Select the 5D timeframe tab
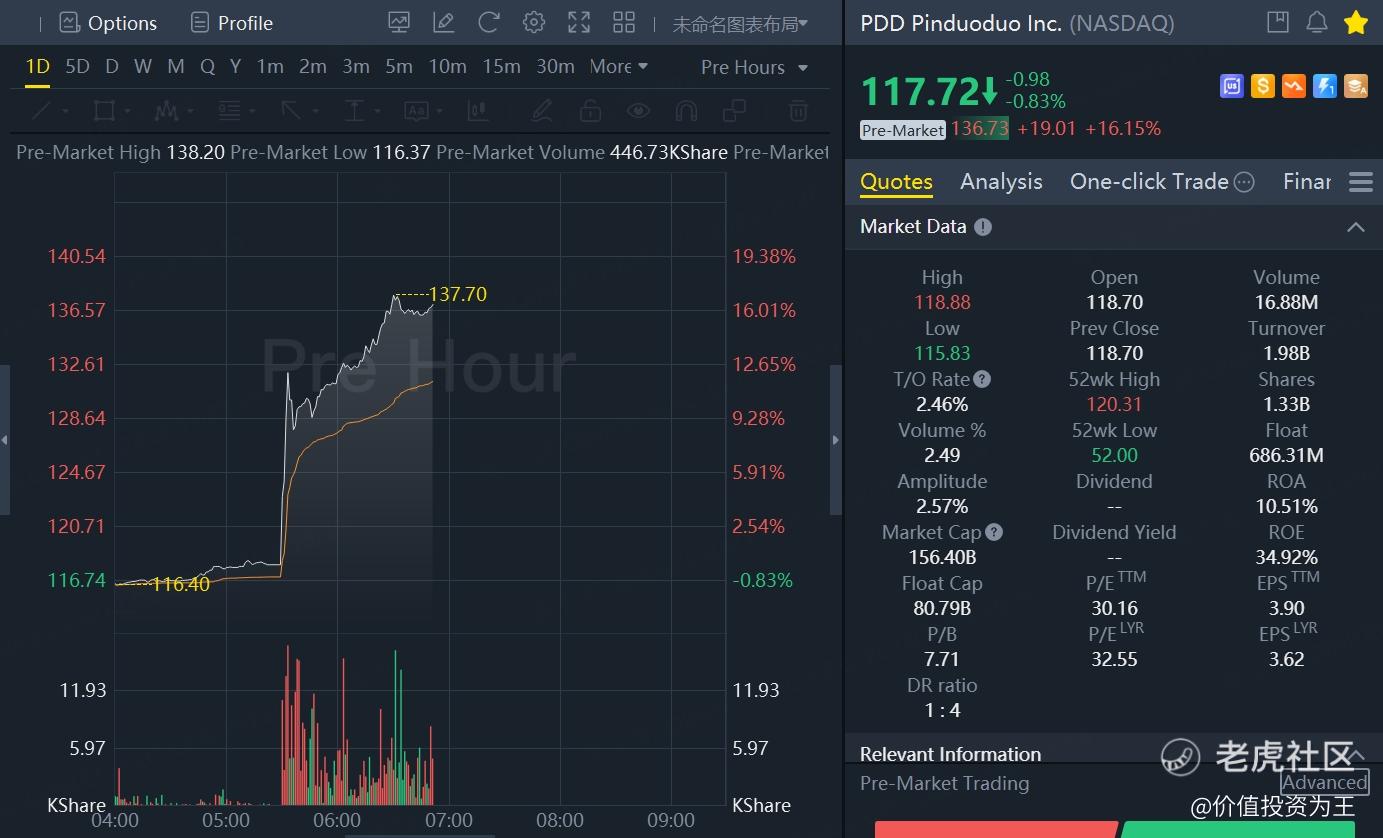1383x838 pixels. pyautogui.click(x=77, y=66)
